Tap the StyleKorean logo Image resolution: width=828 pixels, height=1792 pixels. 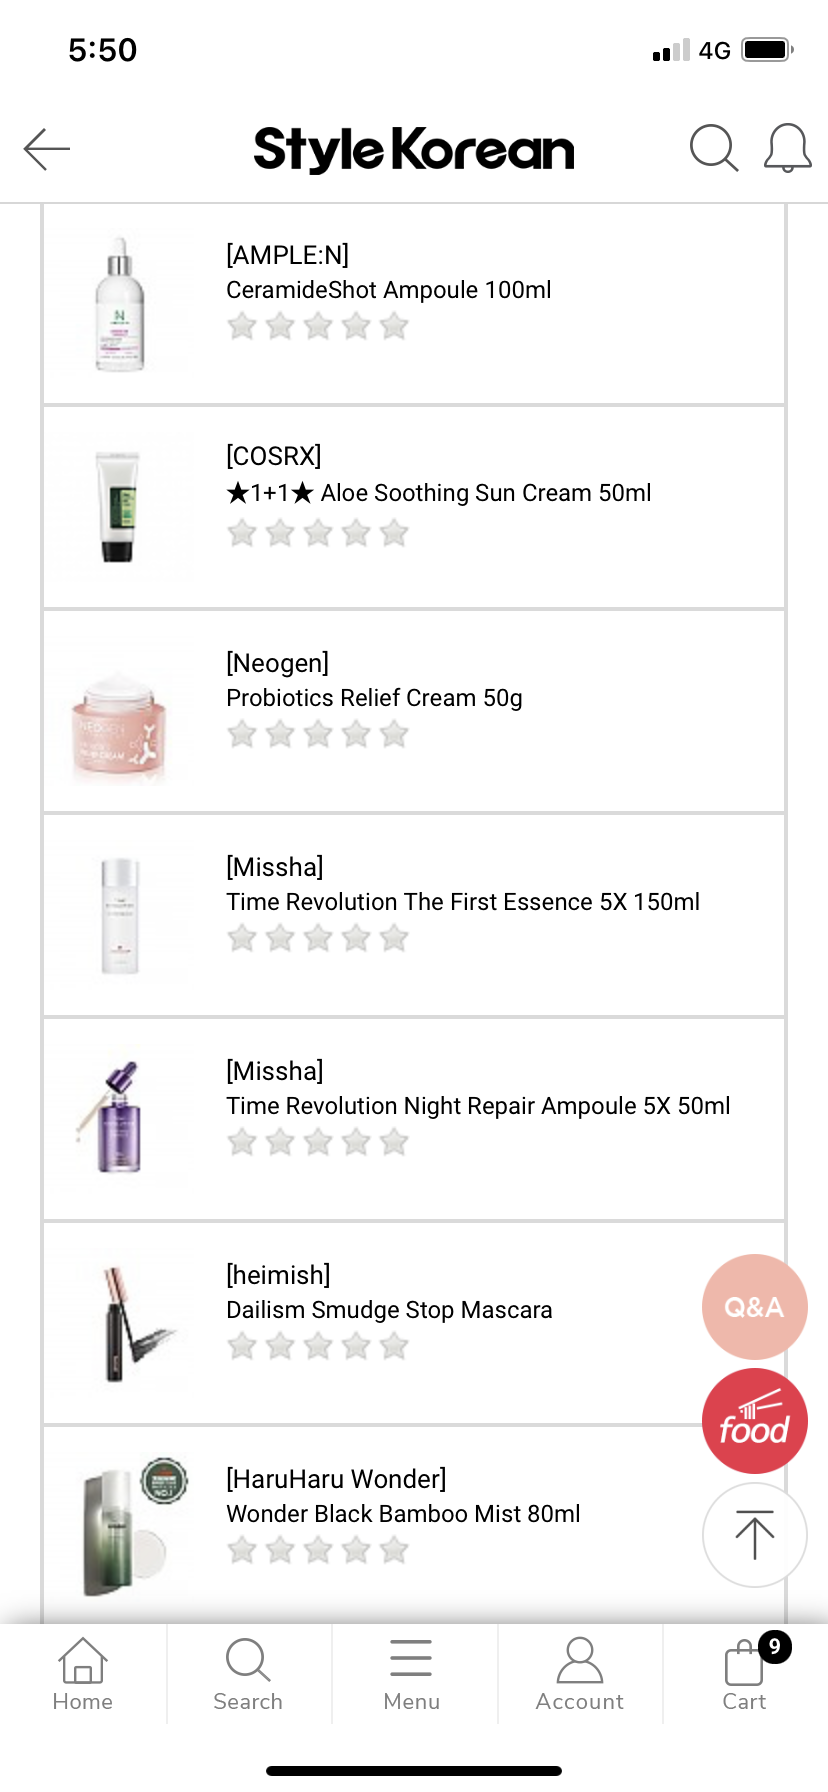point(414,150)
